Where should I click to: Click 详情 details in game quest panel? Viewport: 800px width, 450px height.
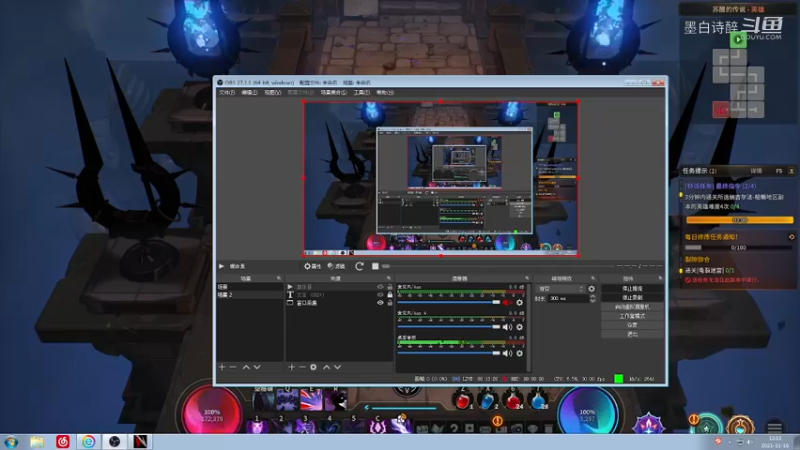pos(757,171)
